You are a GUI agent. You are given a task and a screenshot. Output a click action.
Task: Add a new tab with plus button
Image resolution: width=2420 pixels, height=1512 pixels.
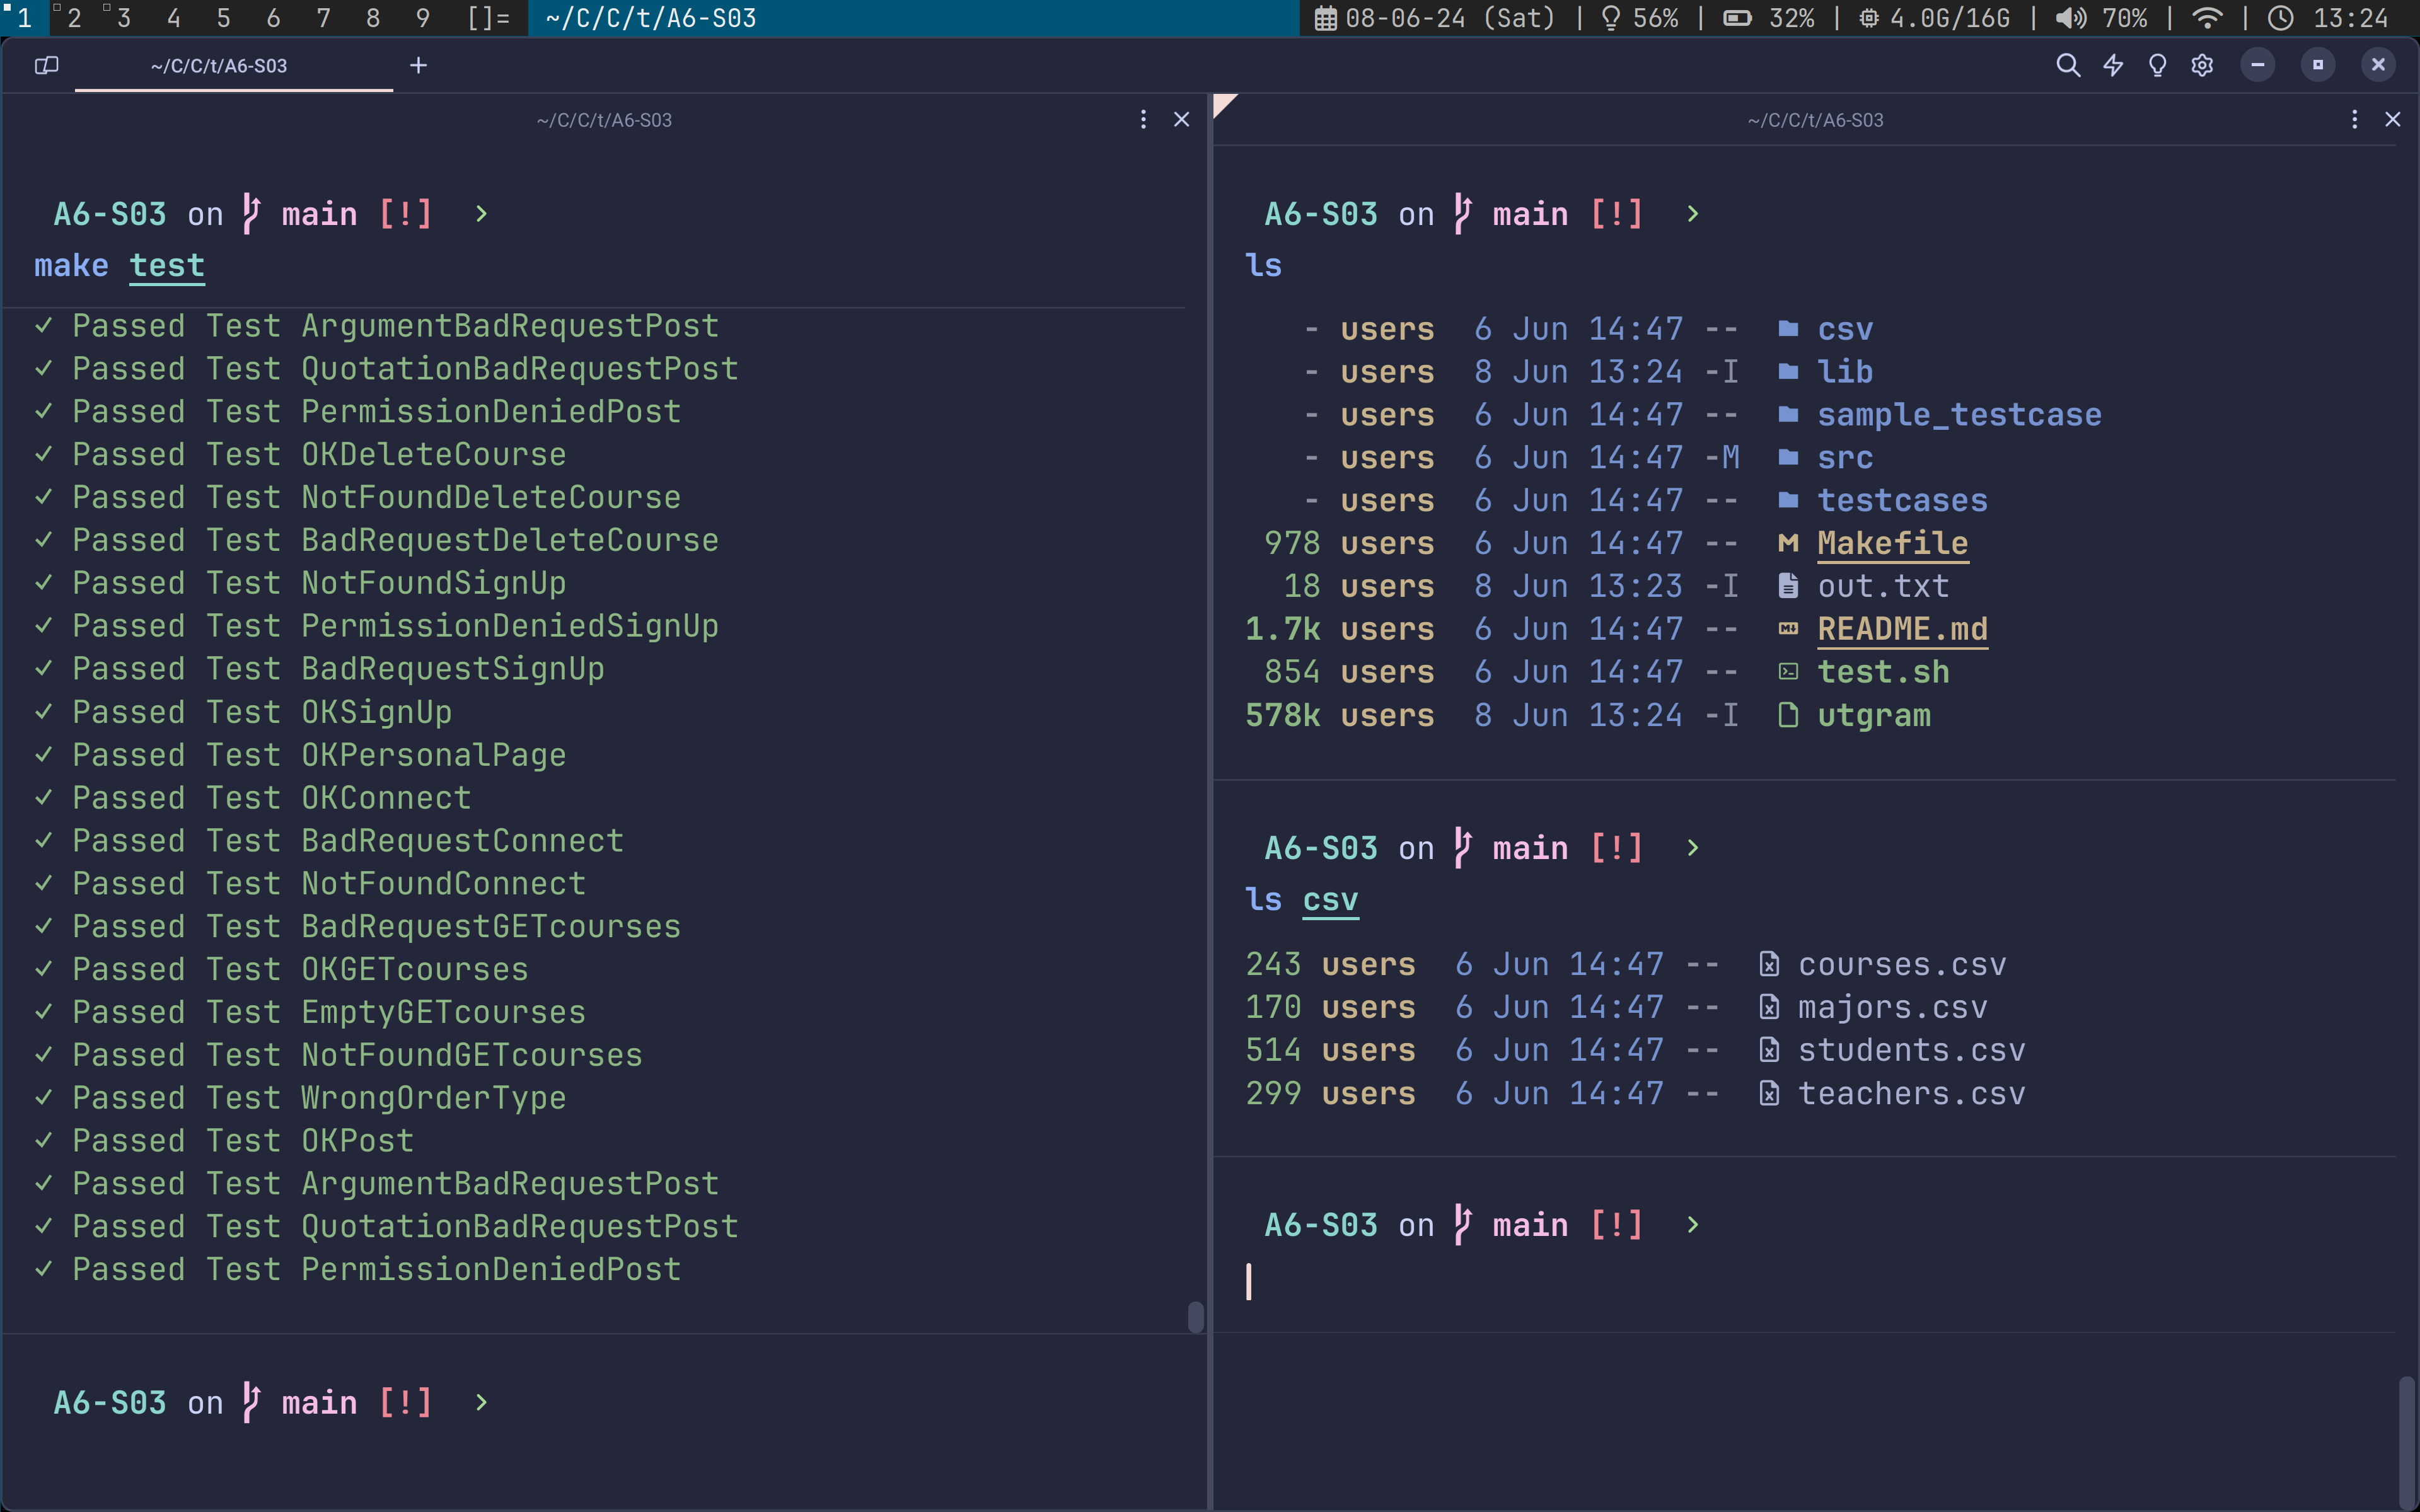[418, 66]
